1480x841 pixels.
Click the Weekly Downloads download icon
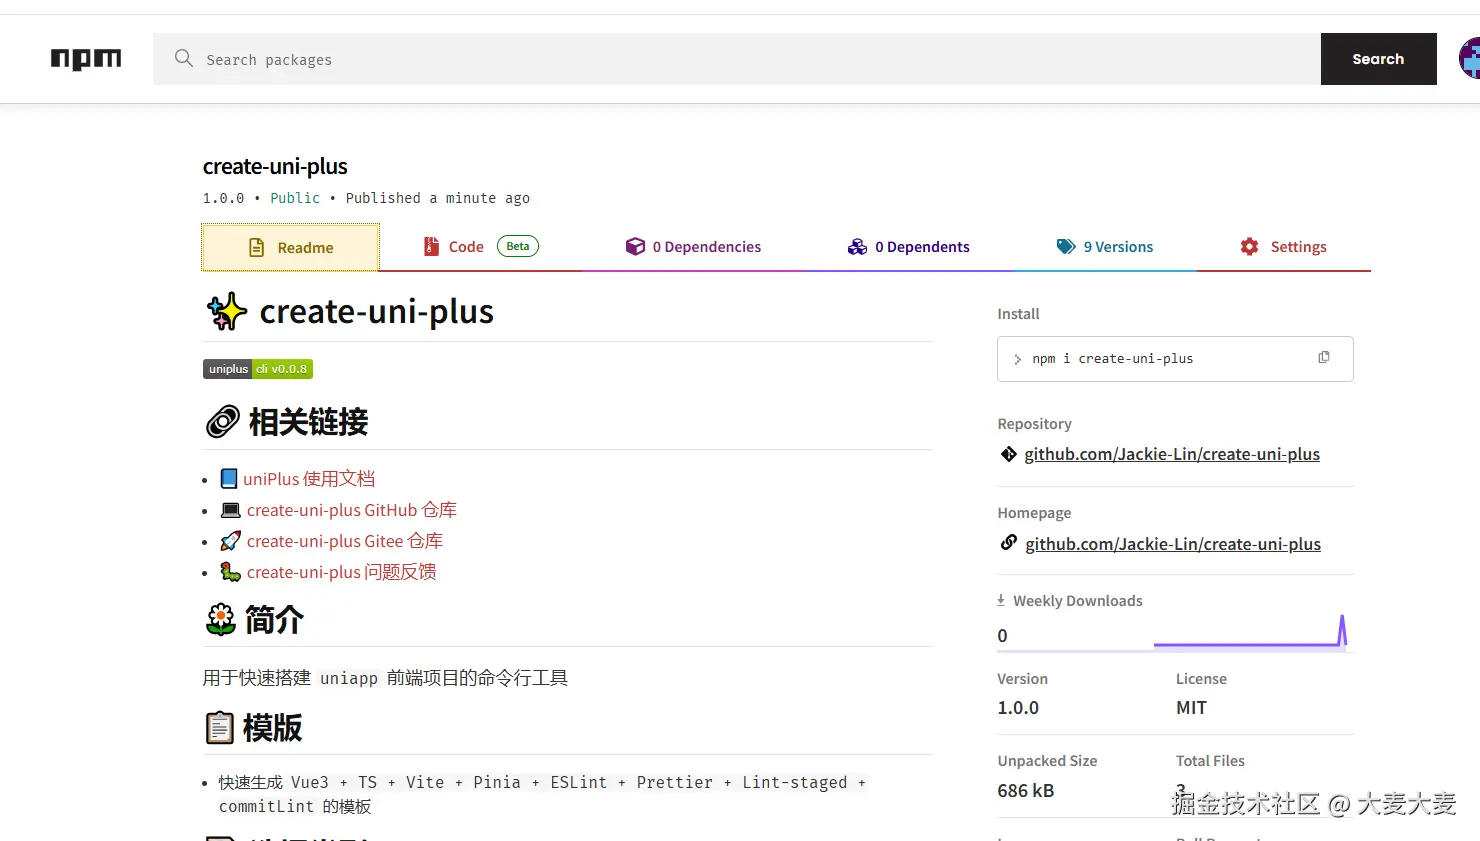pyautogui.click(x=1001, y=600)
